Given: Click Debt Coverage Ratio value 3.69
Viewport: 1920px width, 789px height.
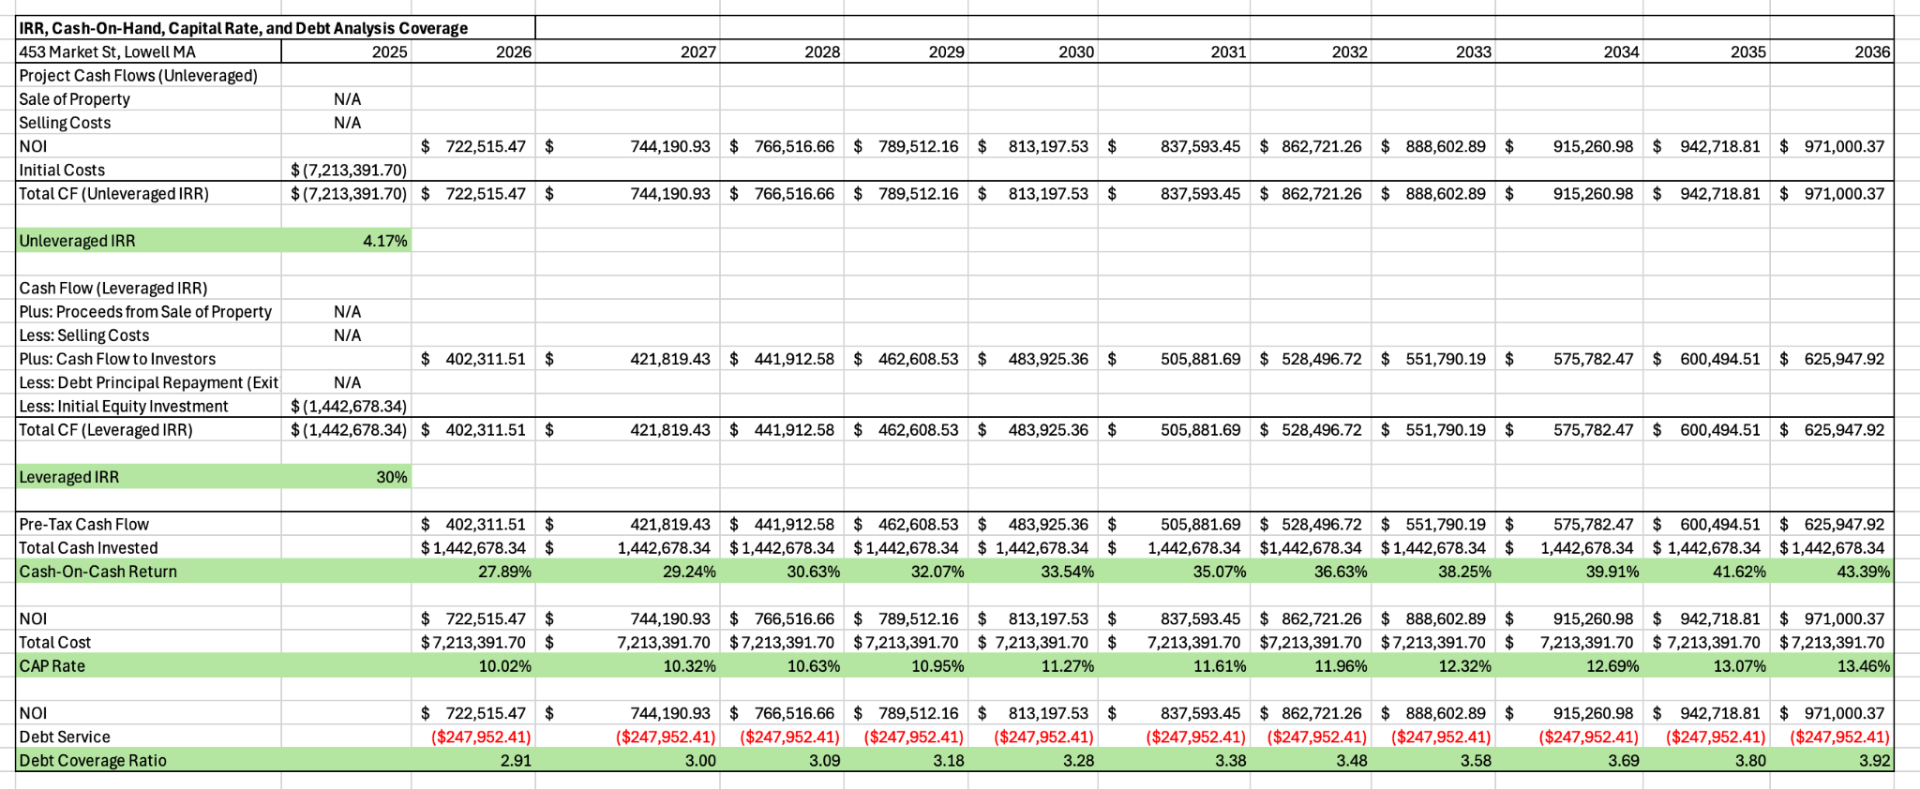Looking at the screenshot, I should 1570,761.
